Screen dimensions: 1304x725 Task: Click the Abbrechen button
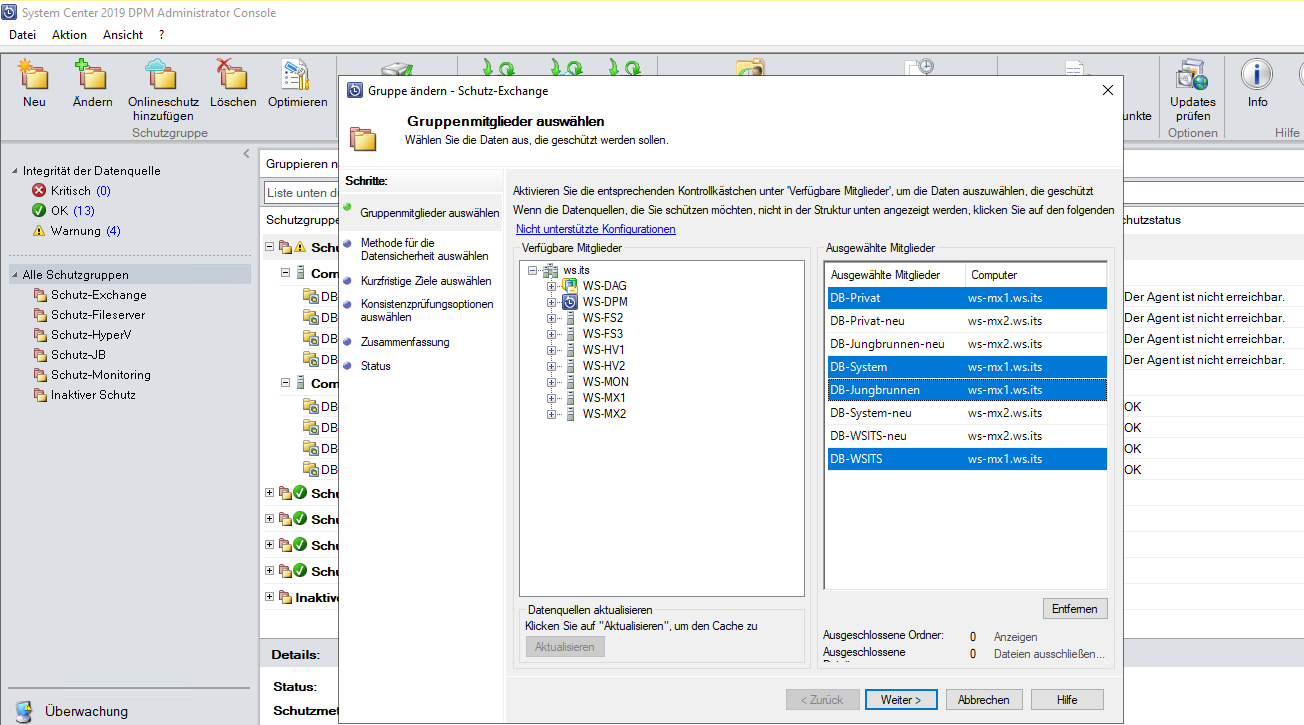click(x=985, y=700)
